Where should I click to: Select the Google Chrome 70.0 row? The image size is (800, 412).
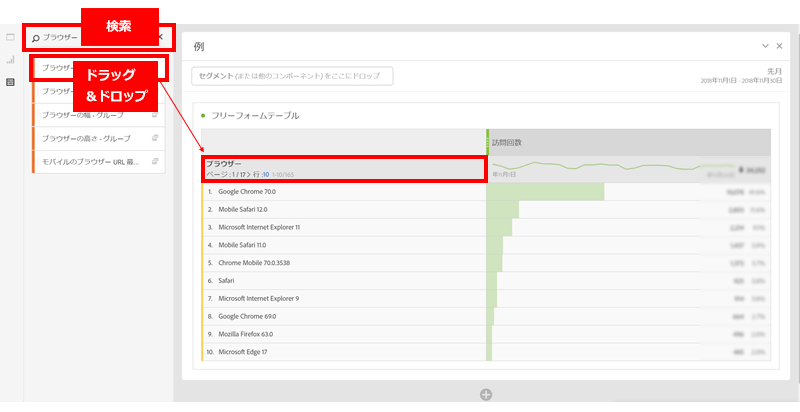pyautogui.click(x=344, y=191)
